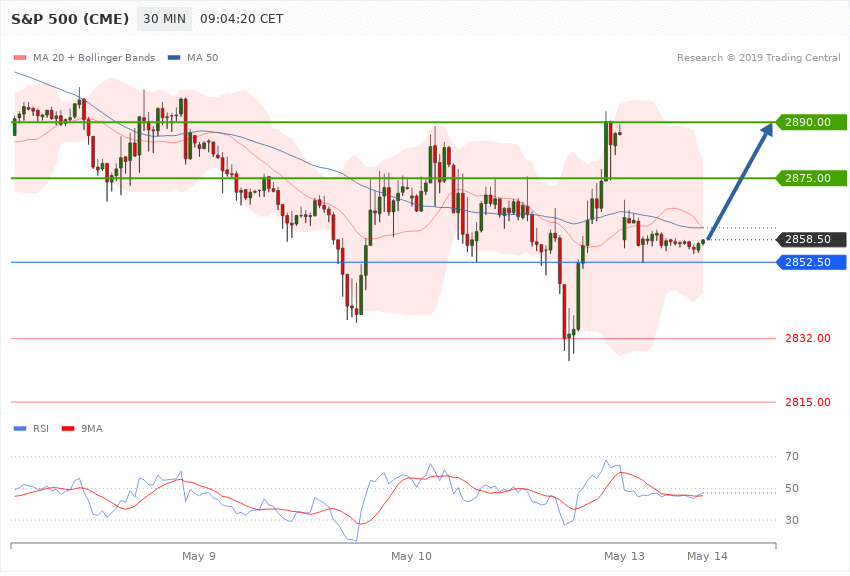Click the 2815.00 red support label
Image resolution: width=850 pixels, height=576 pixels.
tap(808, 402)
